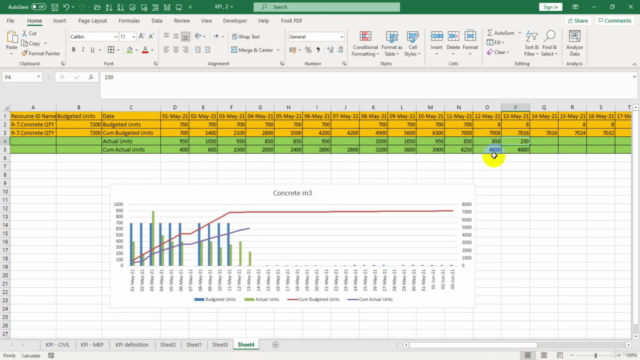The width and height of the screenshot is (640, 360).
Task: Switch to the Data tab
Action: 157,20
